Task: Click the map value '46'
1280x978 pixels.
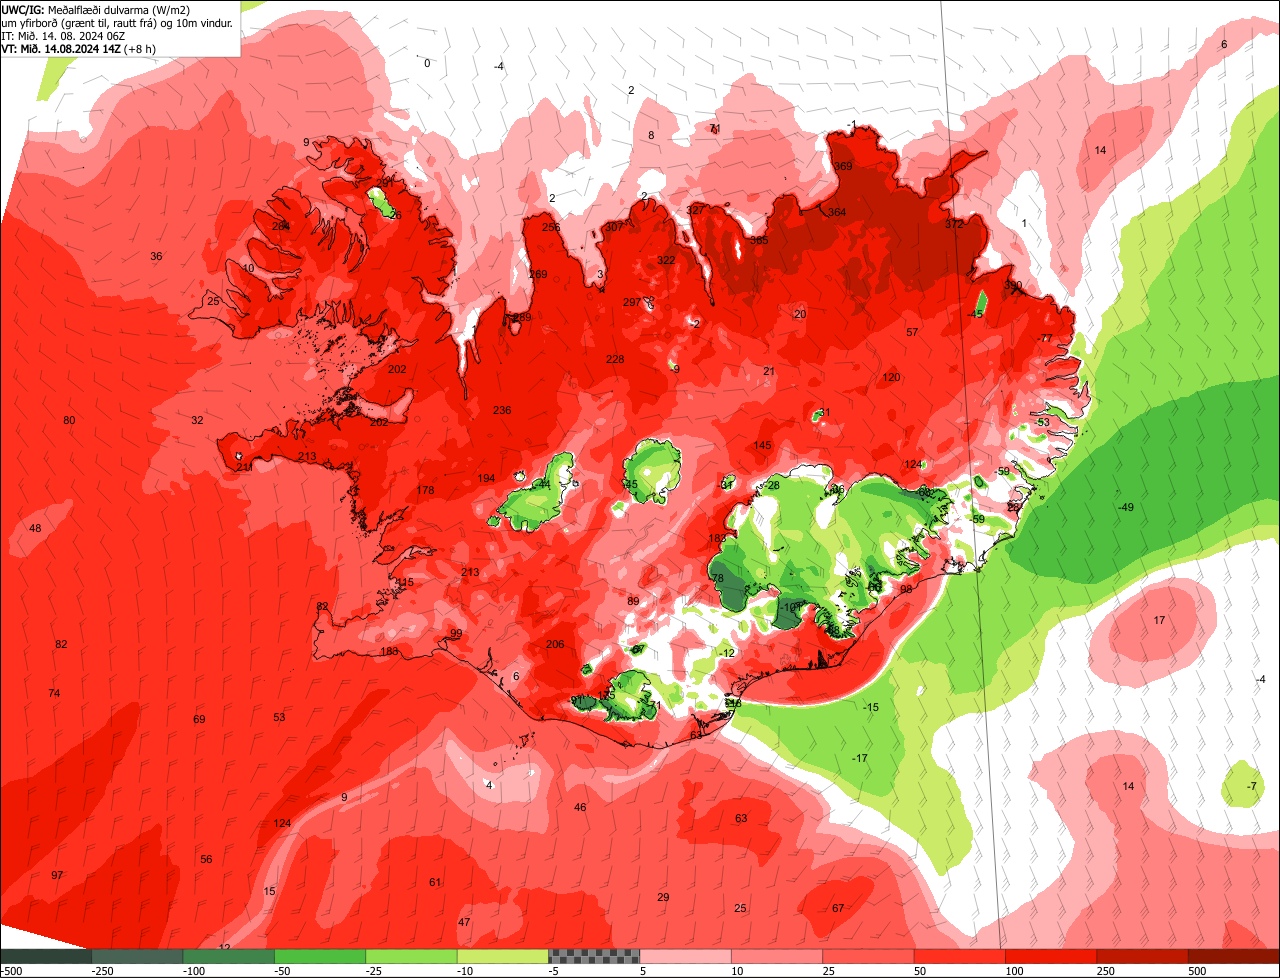Action: coord(580,808)
